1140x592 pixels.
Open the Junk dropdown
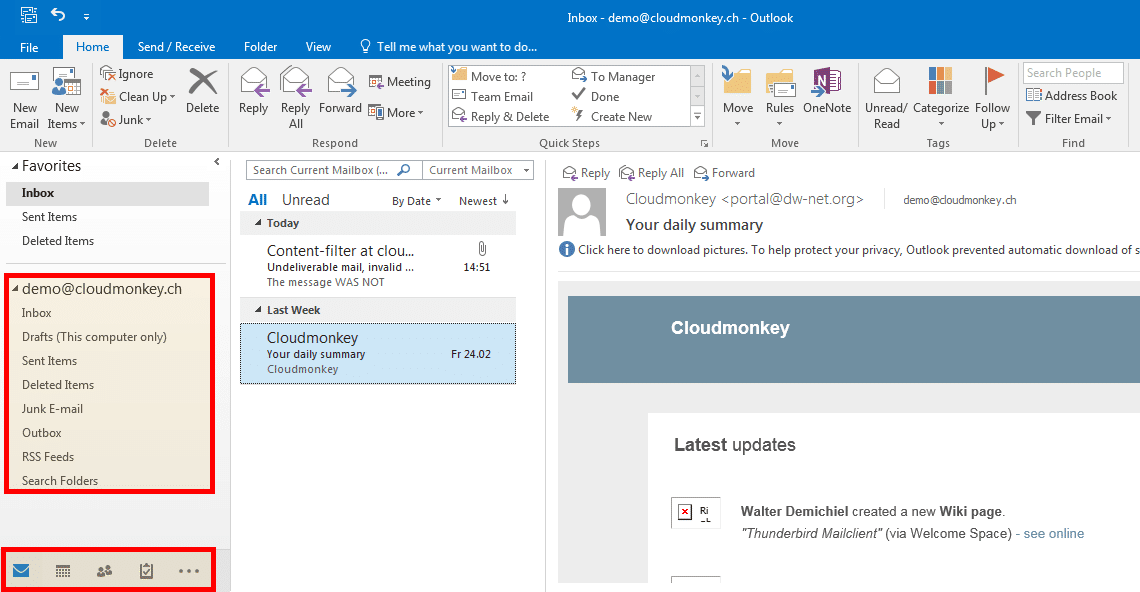(126, 120)
